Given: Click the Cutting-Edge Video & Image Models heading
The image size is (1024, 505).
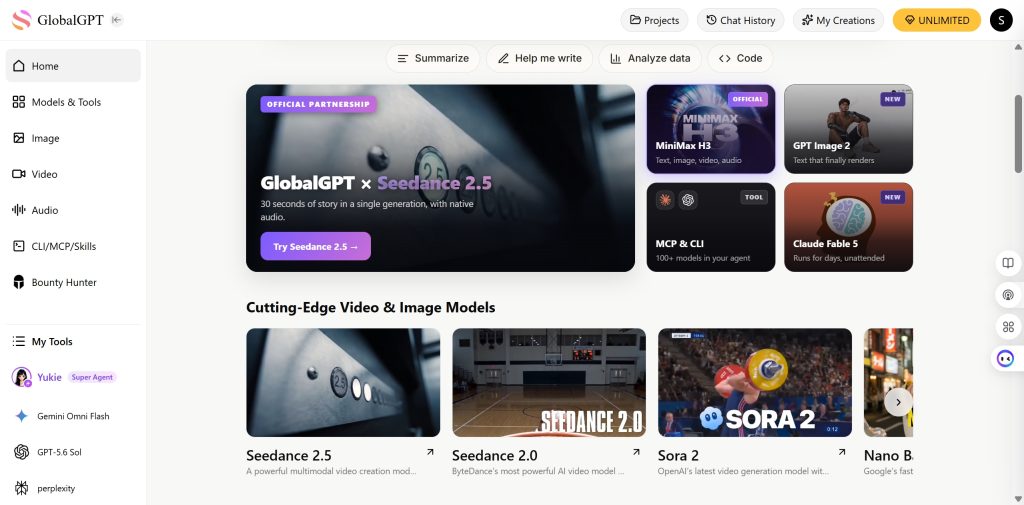Looking at the screenshot, I should (x=370, y=307).
